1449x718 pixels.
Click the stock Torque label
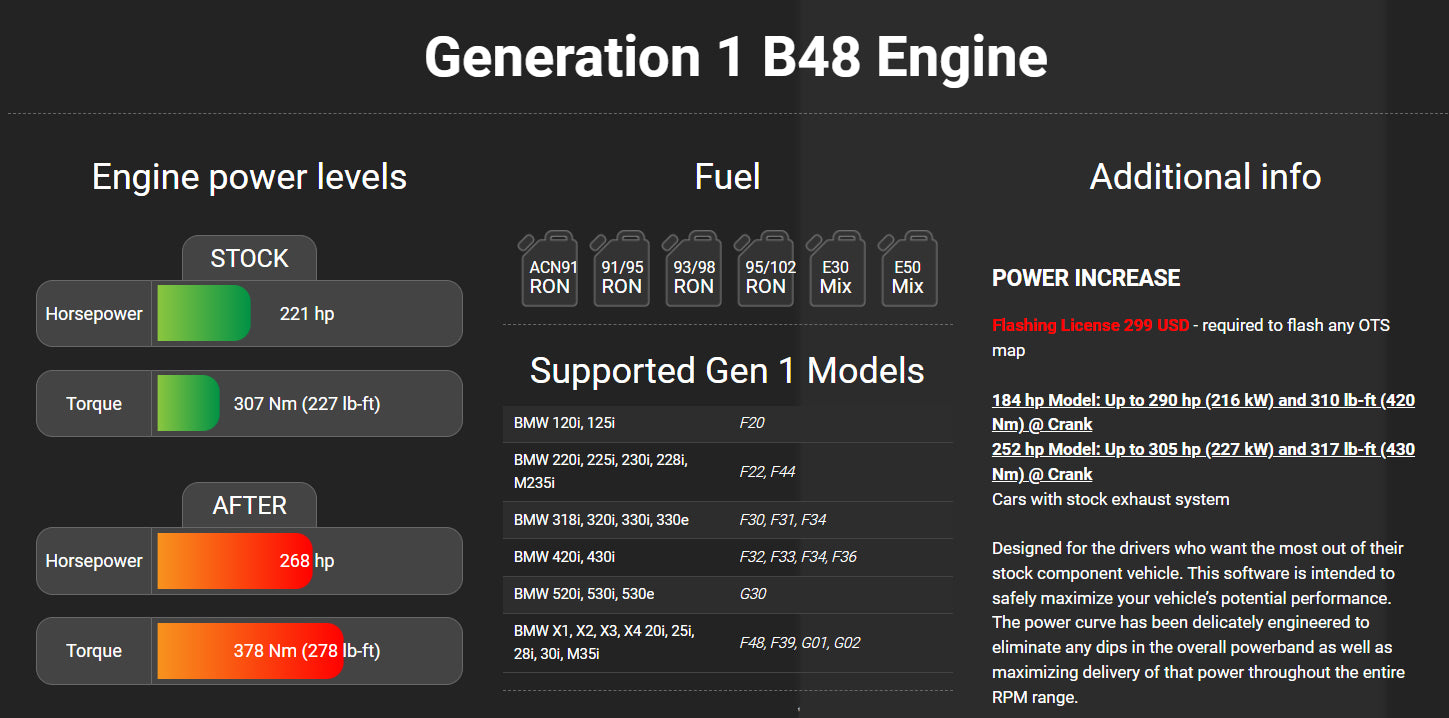(94, 404)
